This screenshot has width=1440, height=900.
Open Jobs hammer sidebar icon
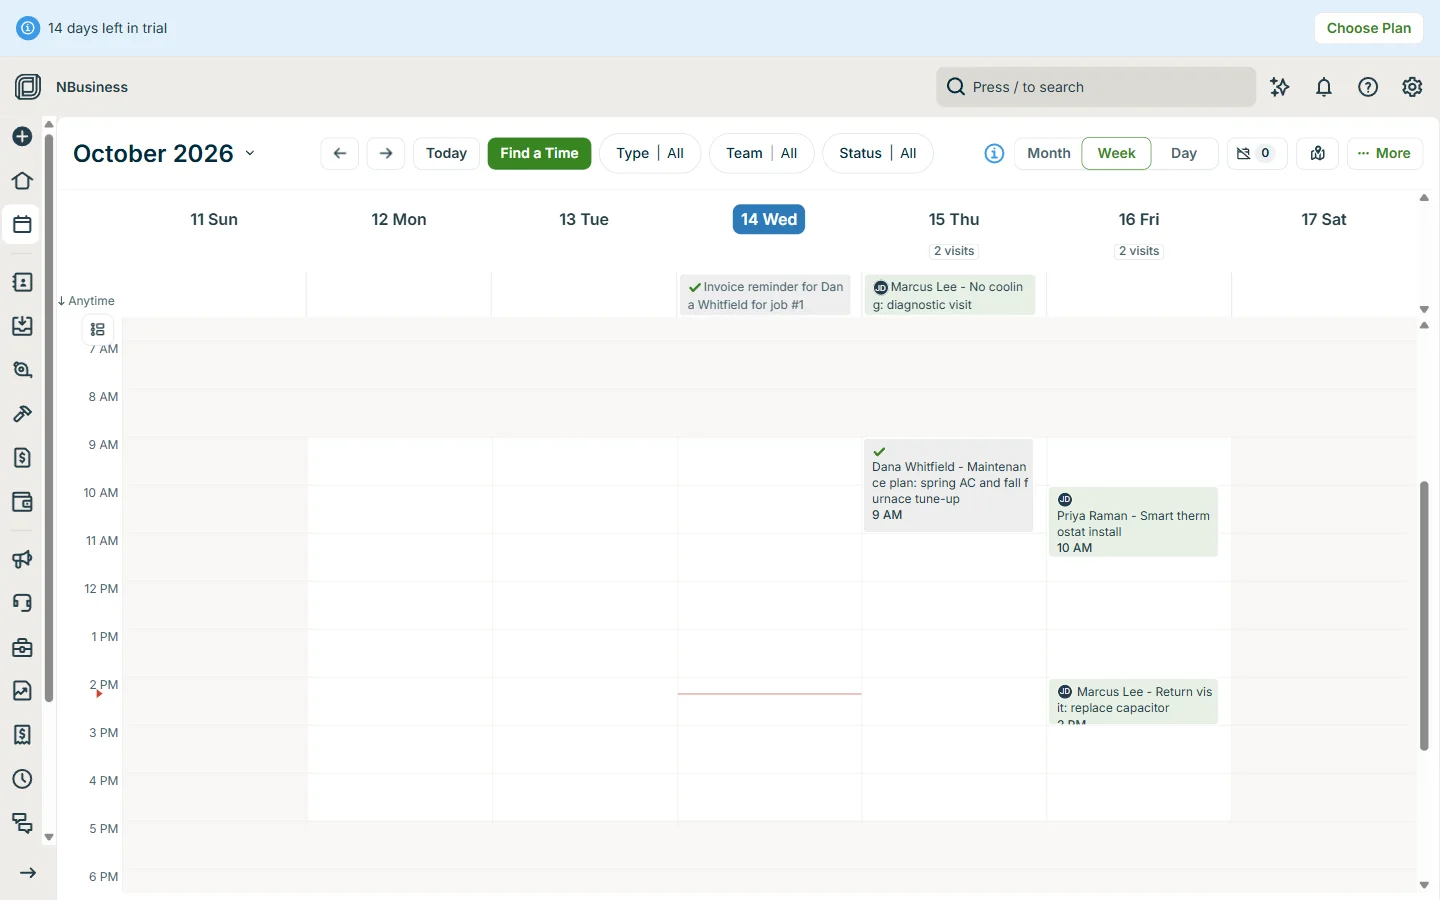click(x=22, y=414)
